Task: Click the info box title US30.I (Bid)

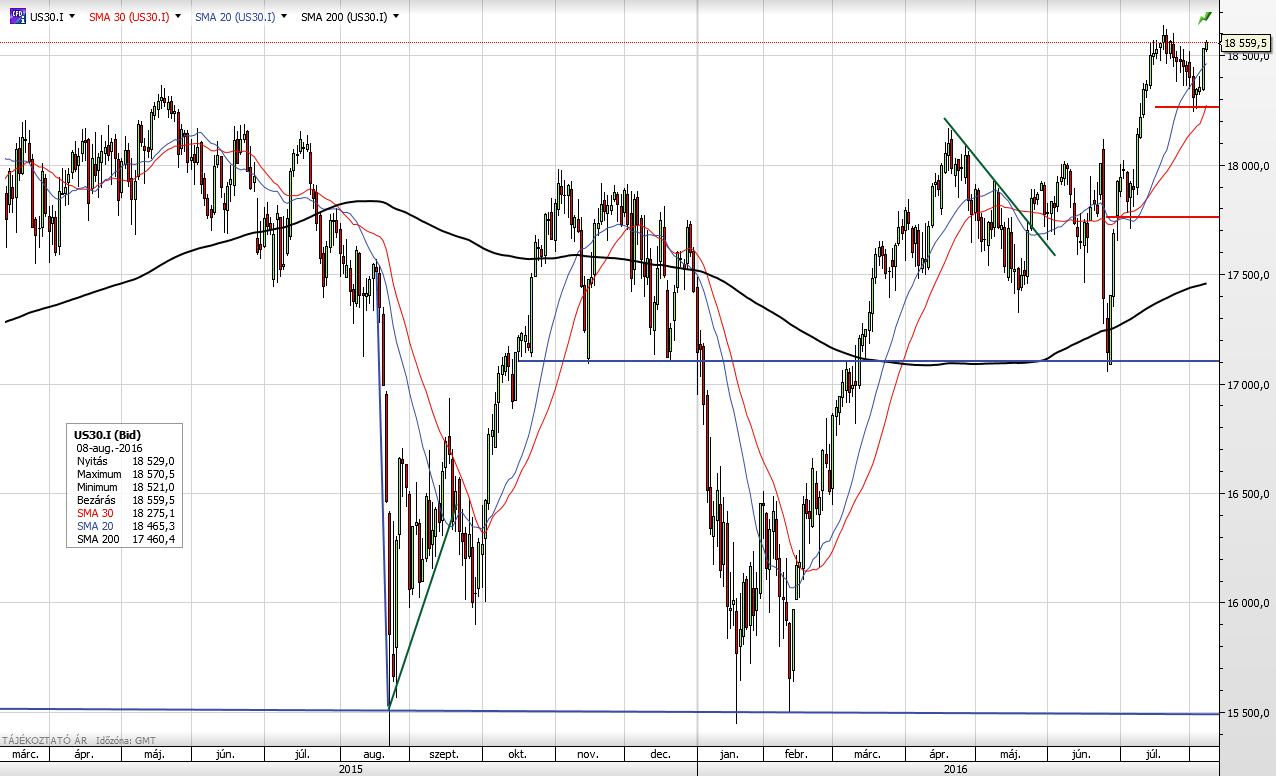Action: click(108, 435)
